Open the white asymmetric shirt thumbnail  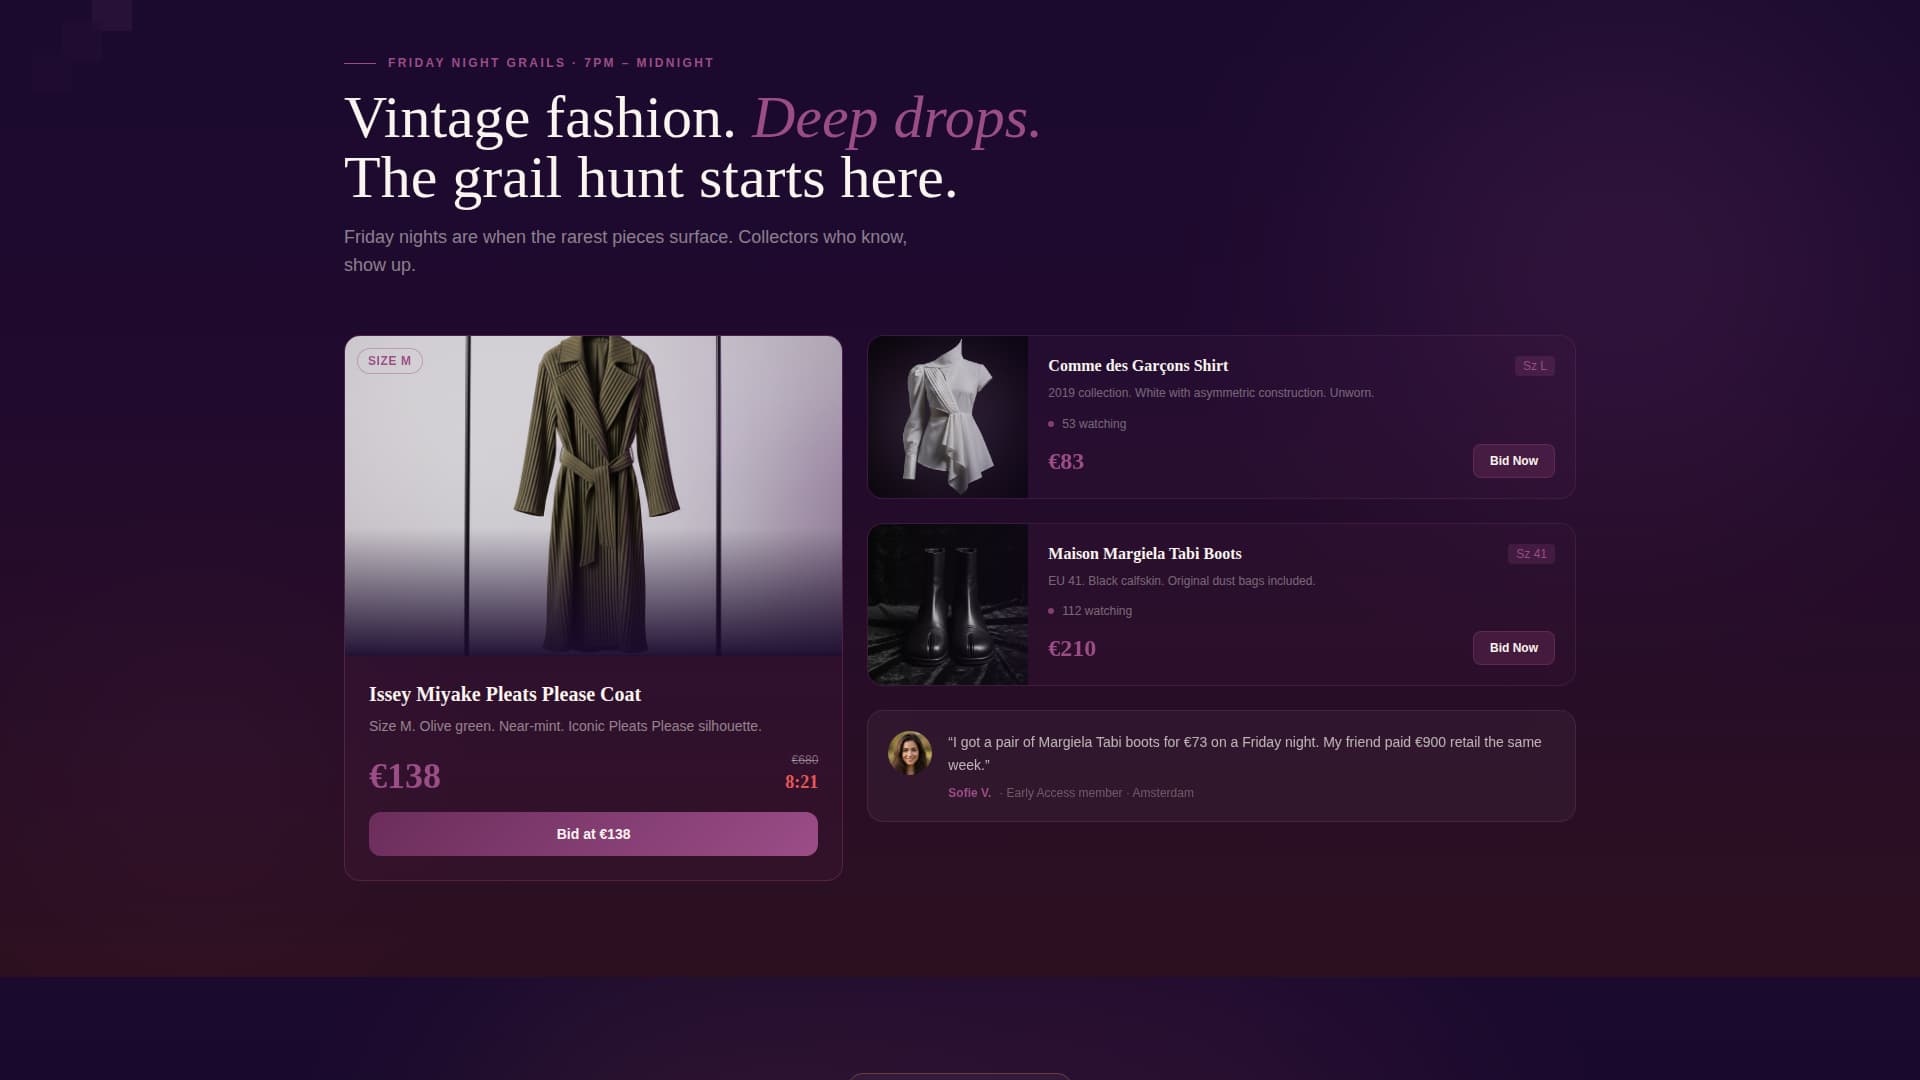pos(947,416)
